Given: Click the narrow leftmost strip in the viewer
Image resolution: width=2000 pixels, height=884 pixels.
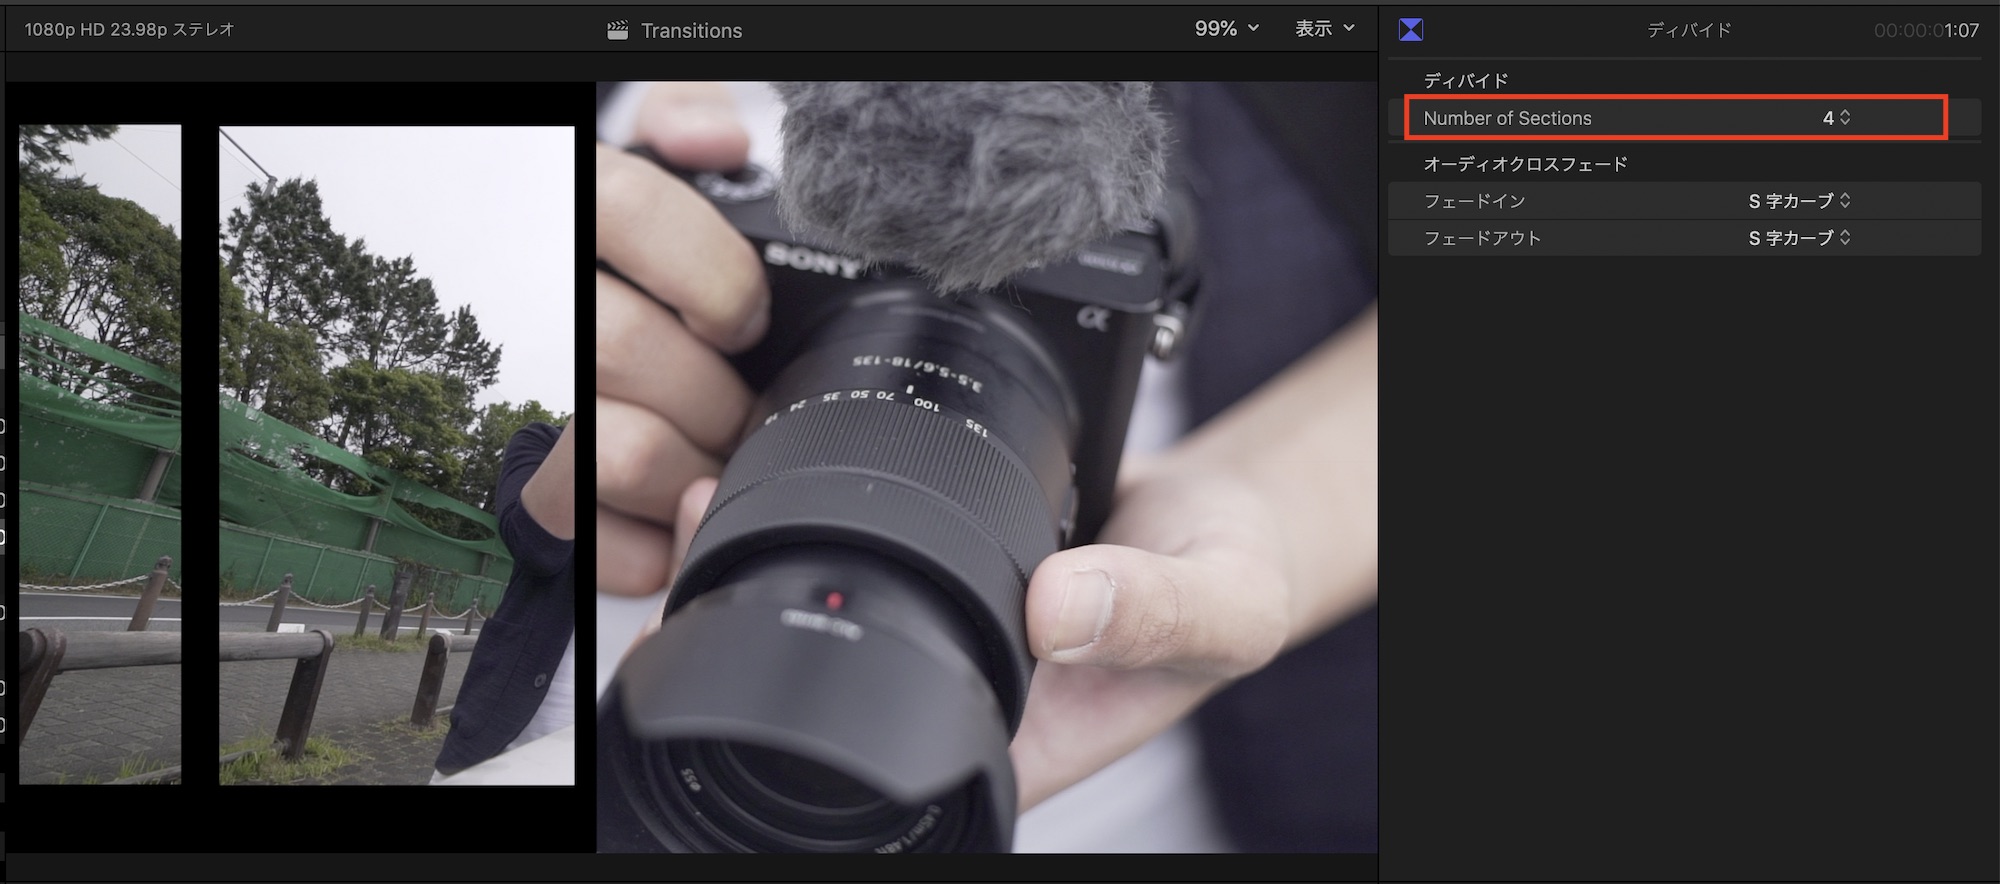Looking at the screenshot, I should pos(100,454).
